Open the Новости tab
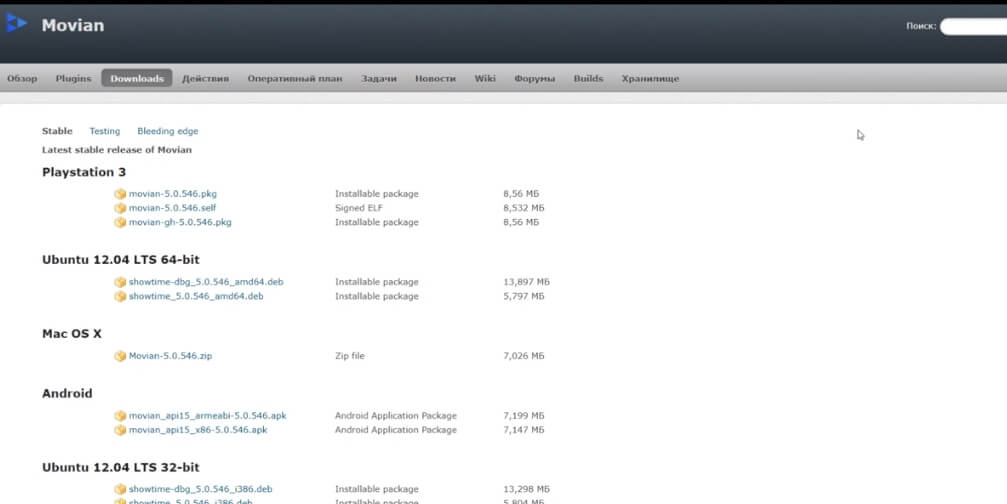Screen dimensions: 1007x504 [x=435, y=78]
